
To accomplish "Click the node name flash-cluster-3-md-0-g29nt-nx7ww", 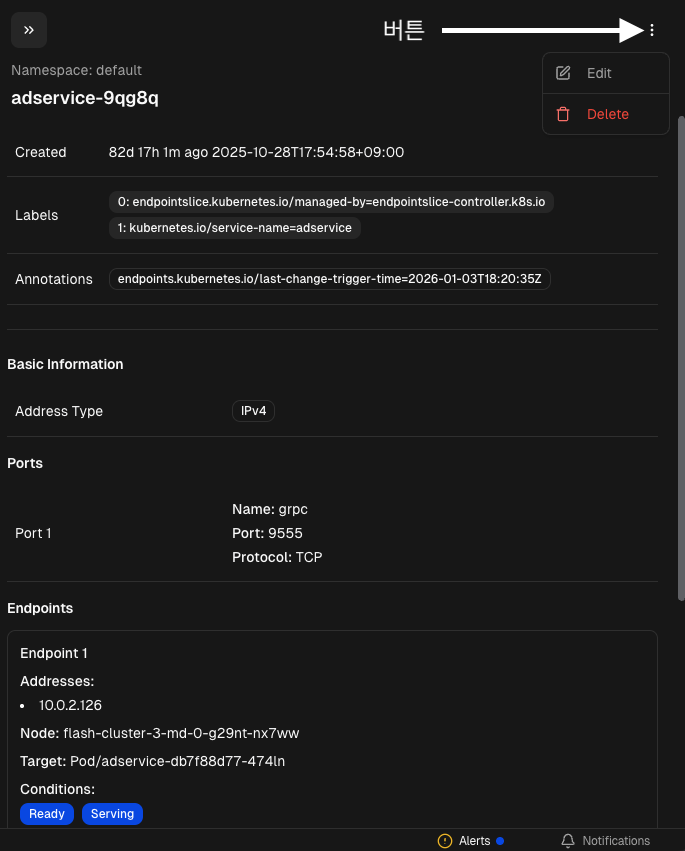I will (181, 733).
